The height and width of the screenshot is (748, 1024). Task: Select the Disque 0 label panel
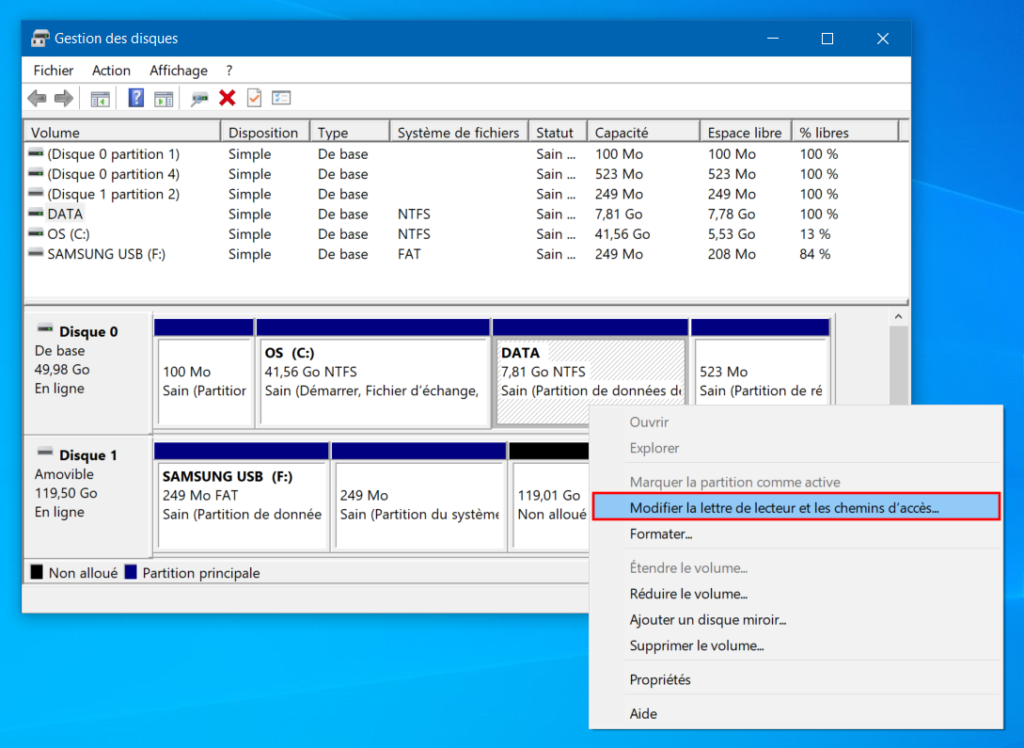88,374
